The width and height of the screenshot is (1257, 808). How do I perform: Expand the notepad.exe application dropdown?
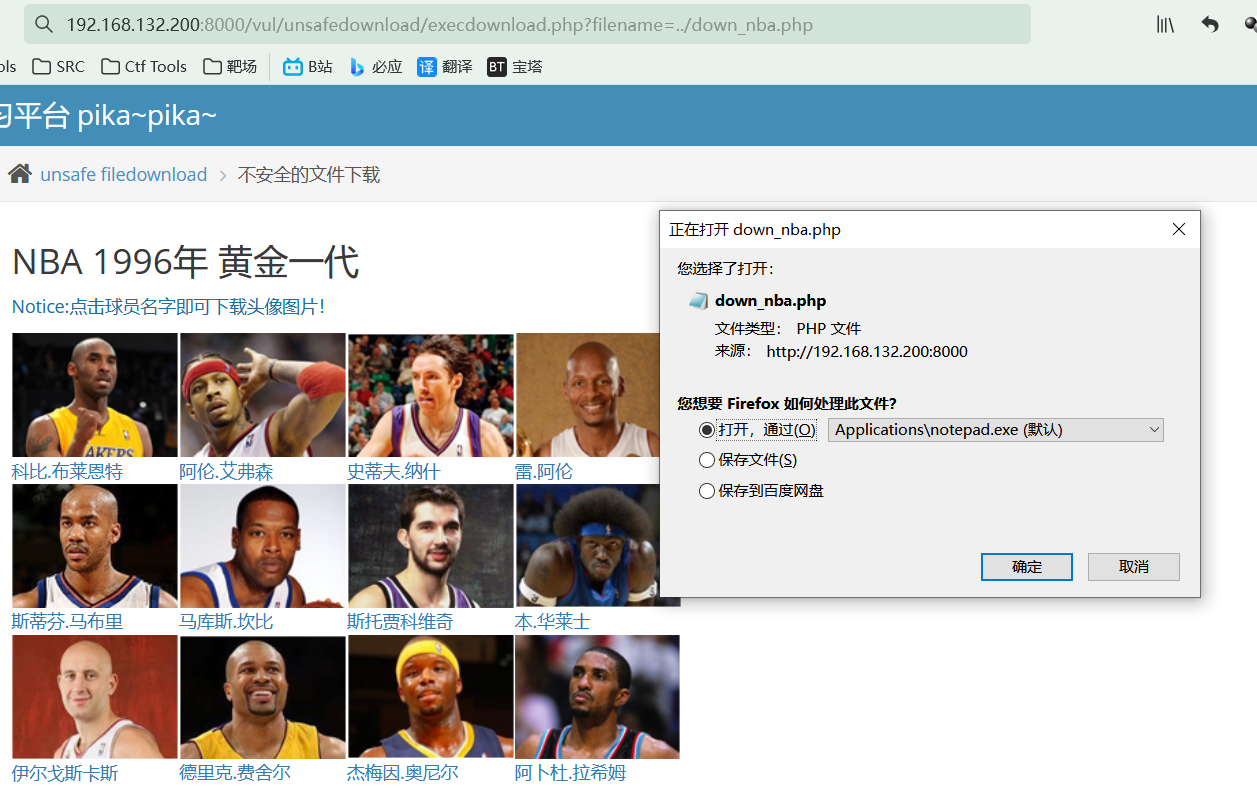[x=996, y=430]
